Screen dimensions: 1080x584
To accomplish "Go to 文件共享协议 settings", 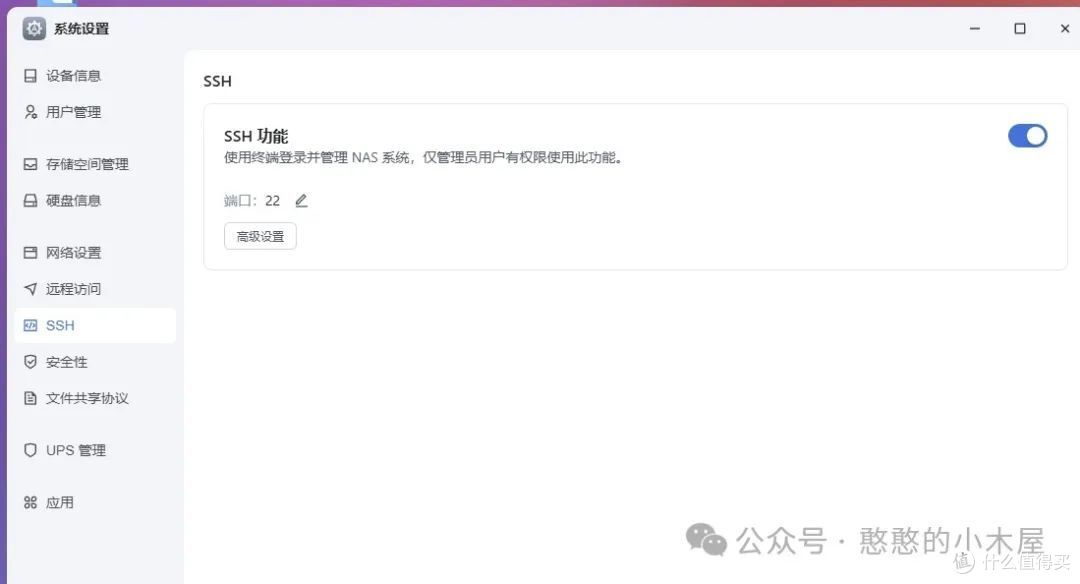I will 95,398.
